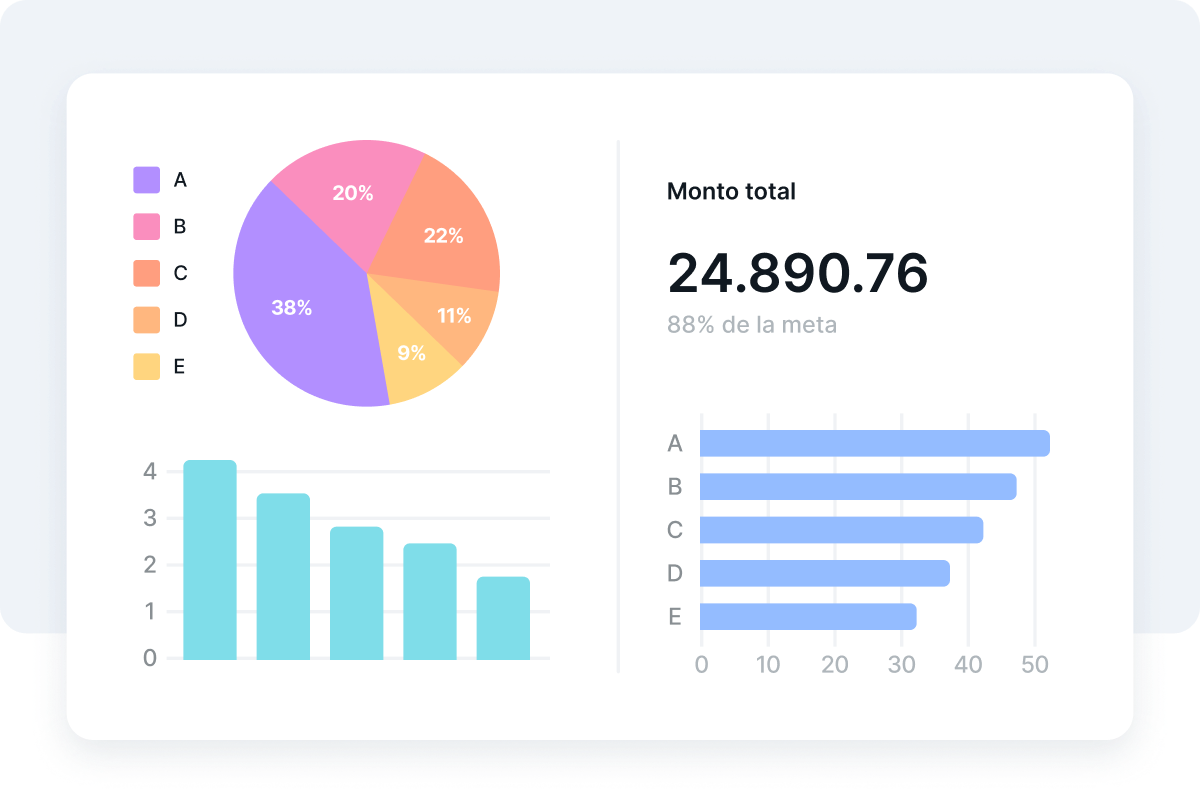Click the tallest teal column bar
This screenshot has width=1200, height=800.
pyautogui.click(x=210, y=560)
